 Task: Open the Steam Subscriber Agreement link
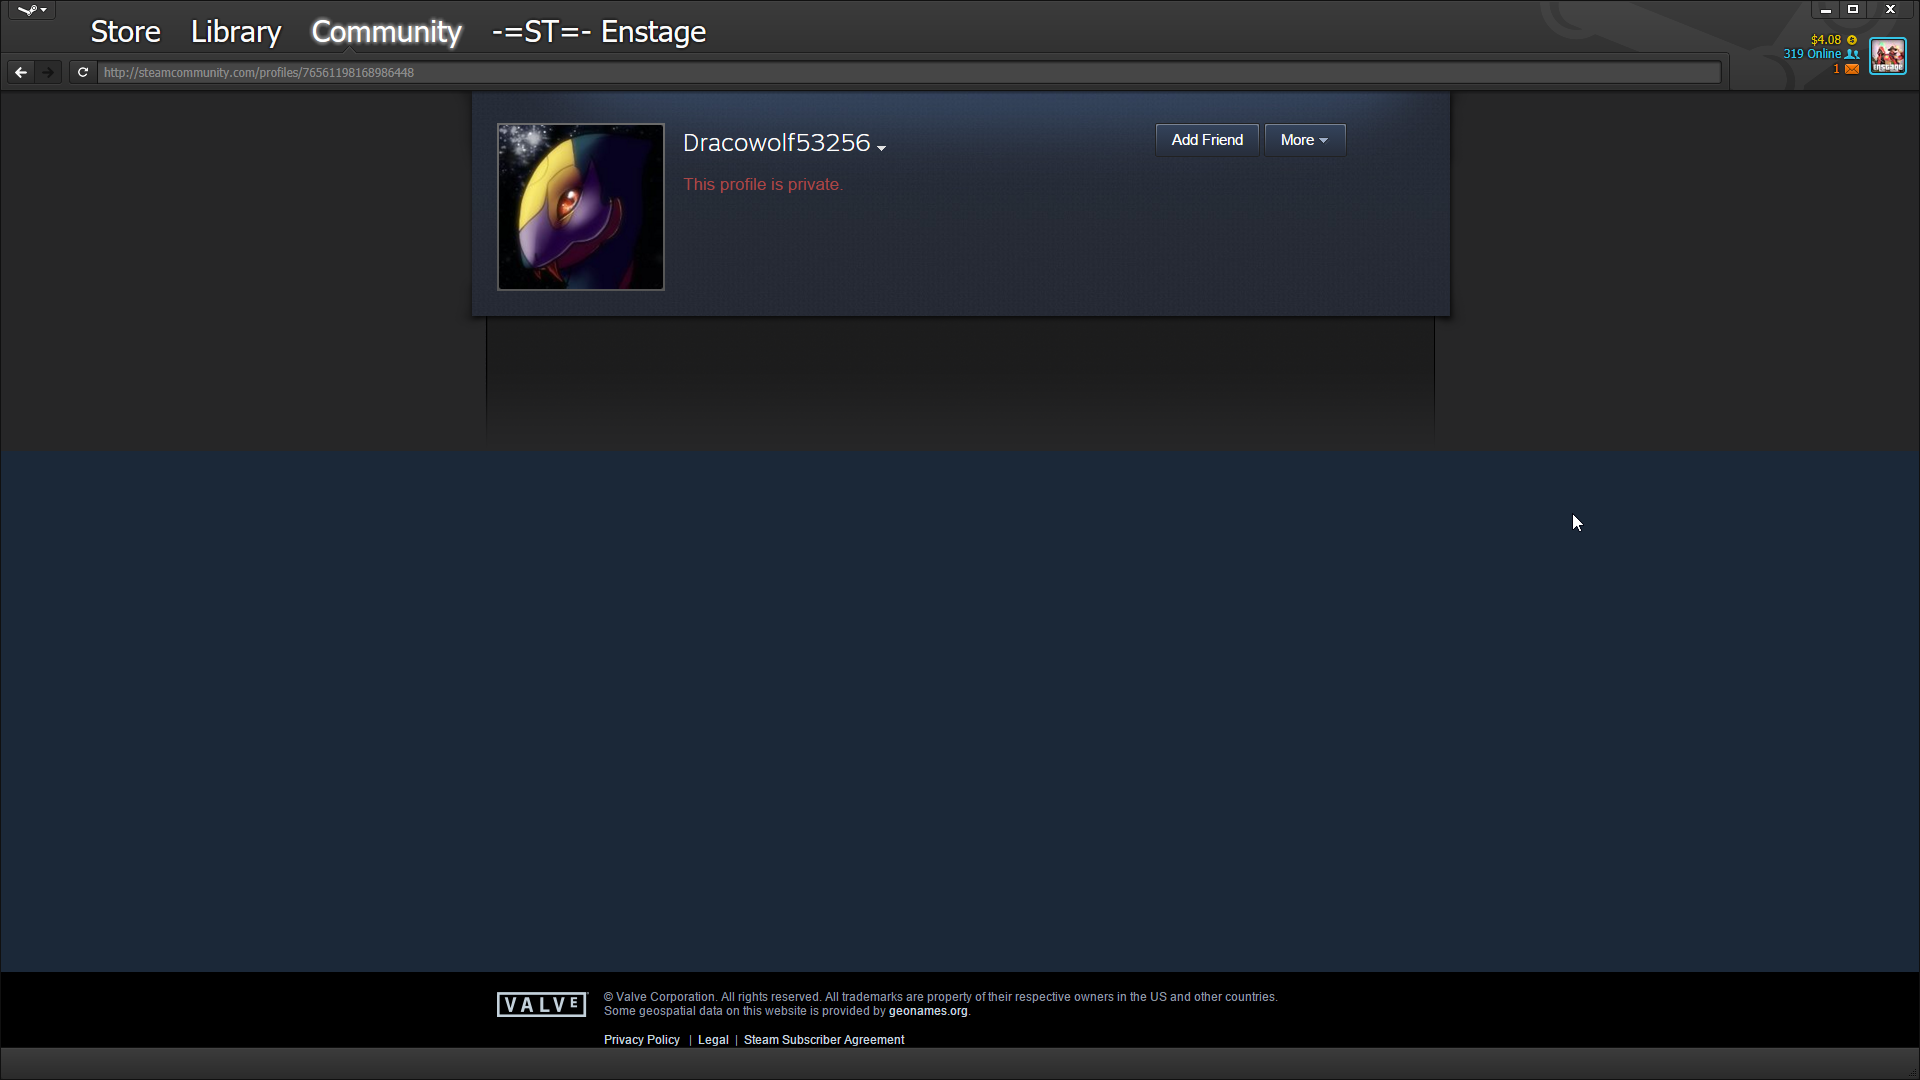coord(823,1040)
